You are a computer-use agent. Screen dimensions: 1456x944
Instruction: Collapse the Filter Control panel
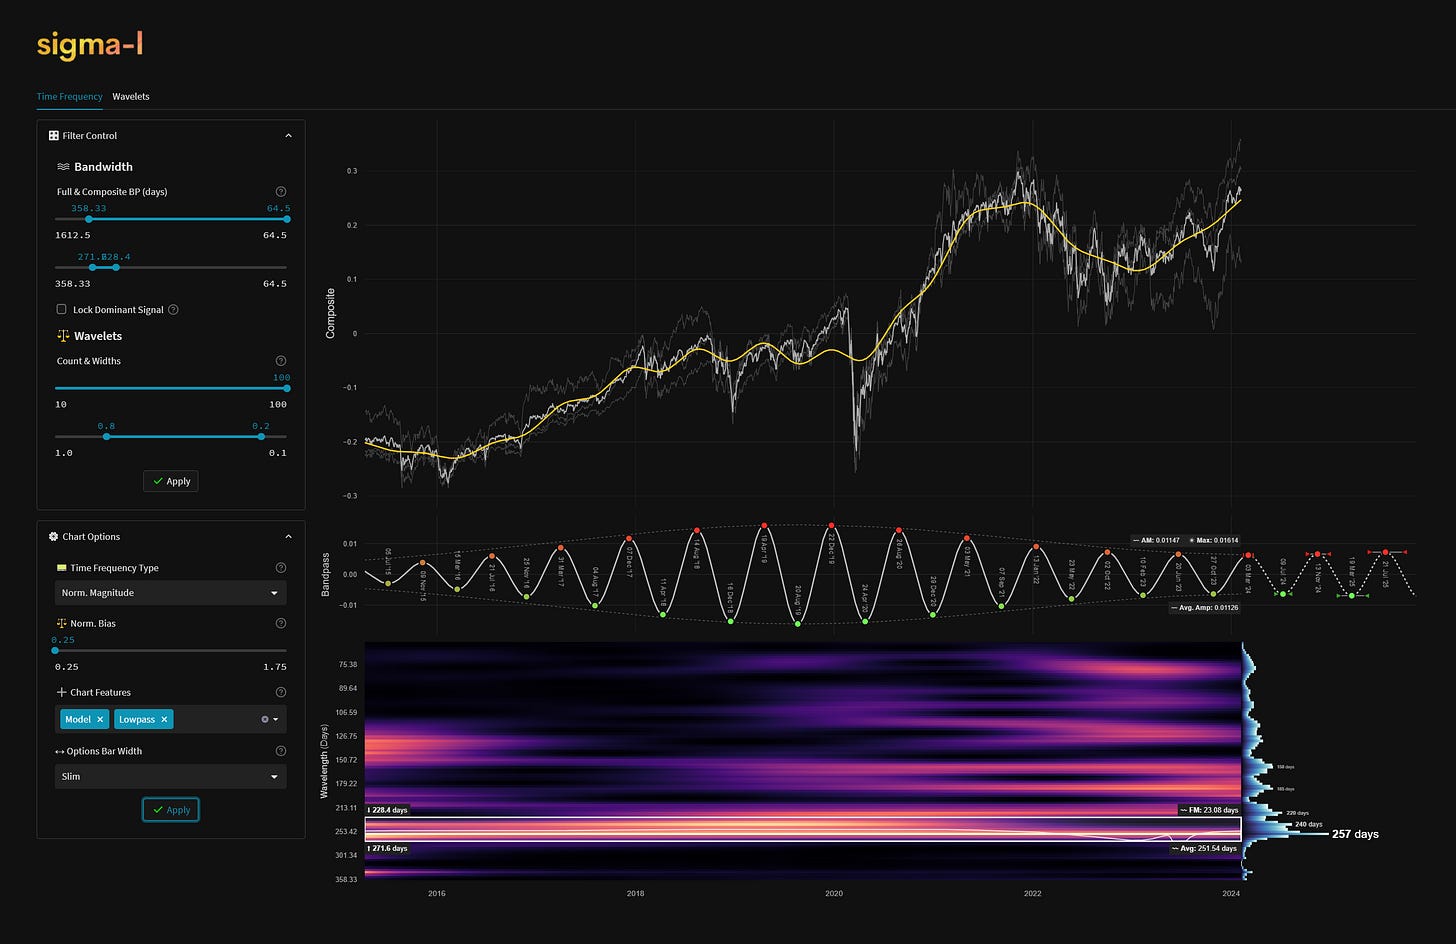289,136
